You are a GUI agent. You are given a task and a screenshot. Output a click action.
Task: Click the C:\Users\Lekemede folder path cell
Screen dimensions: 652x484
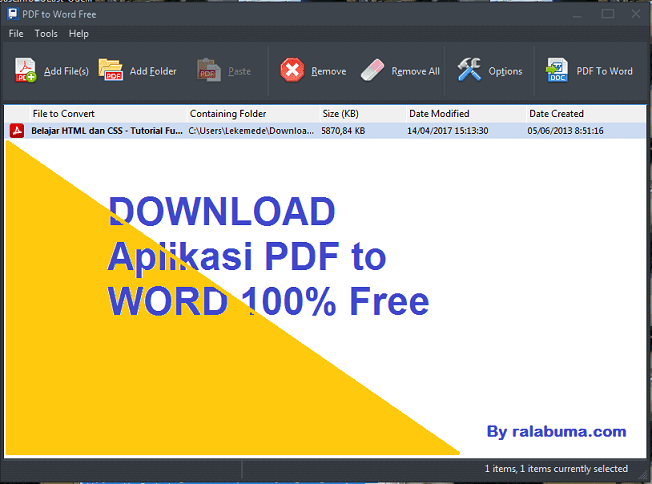[x=251, y=131]
